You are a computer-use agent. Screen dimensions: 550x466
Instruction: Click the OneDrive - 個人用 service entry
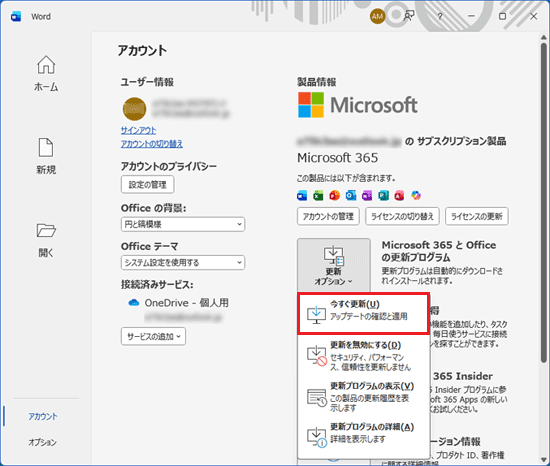click(x=179, y=303)
